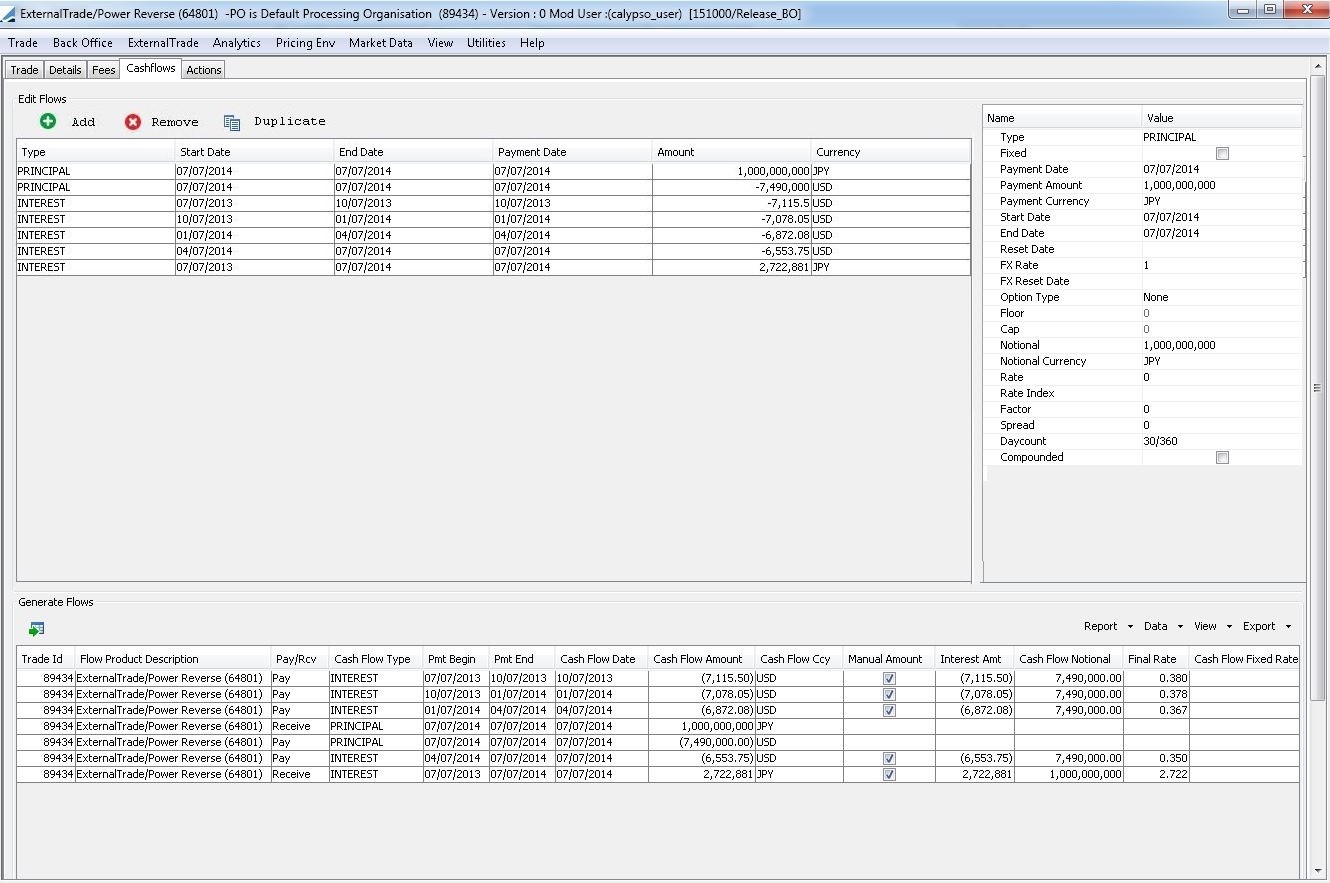Open the Export dropdown
Image resolution: width=1330 pixels, height=883 pixels.
[1266, 626]
